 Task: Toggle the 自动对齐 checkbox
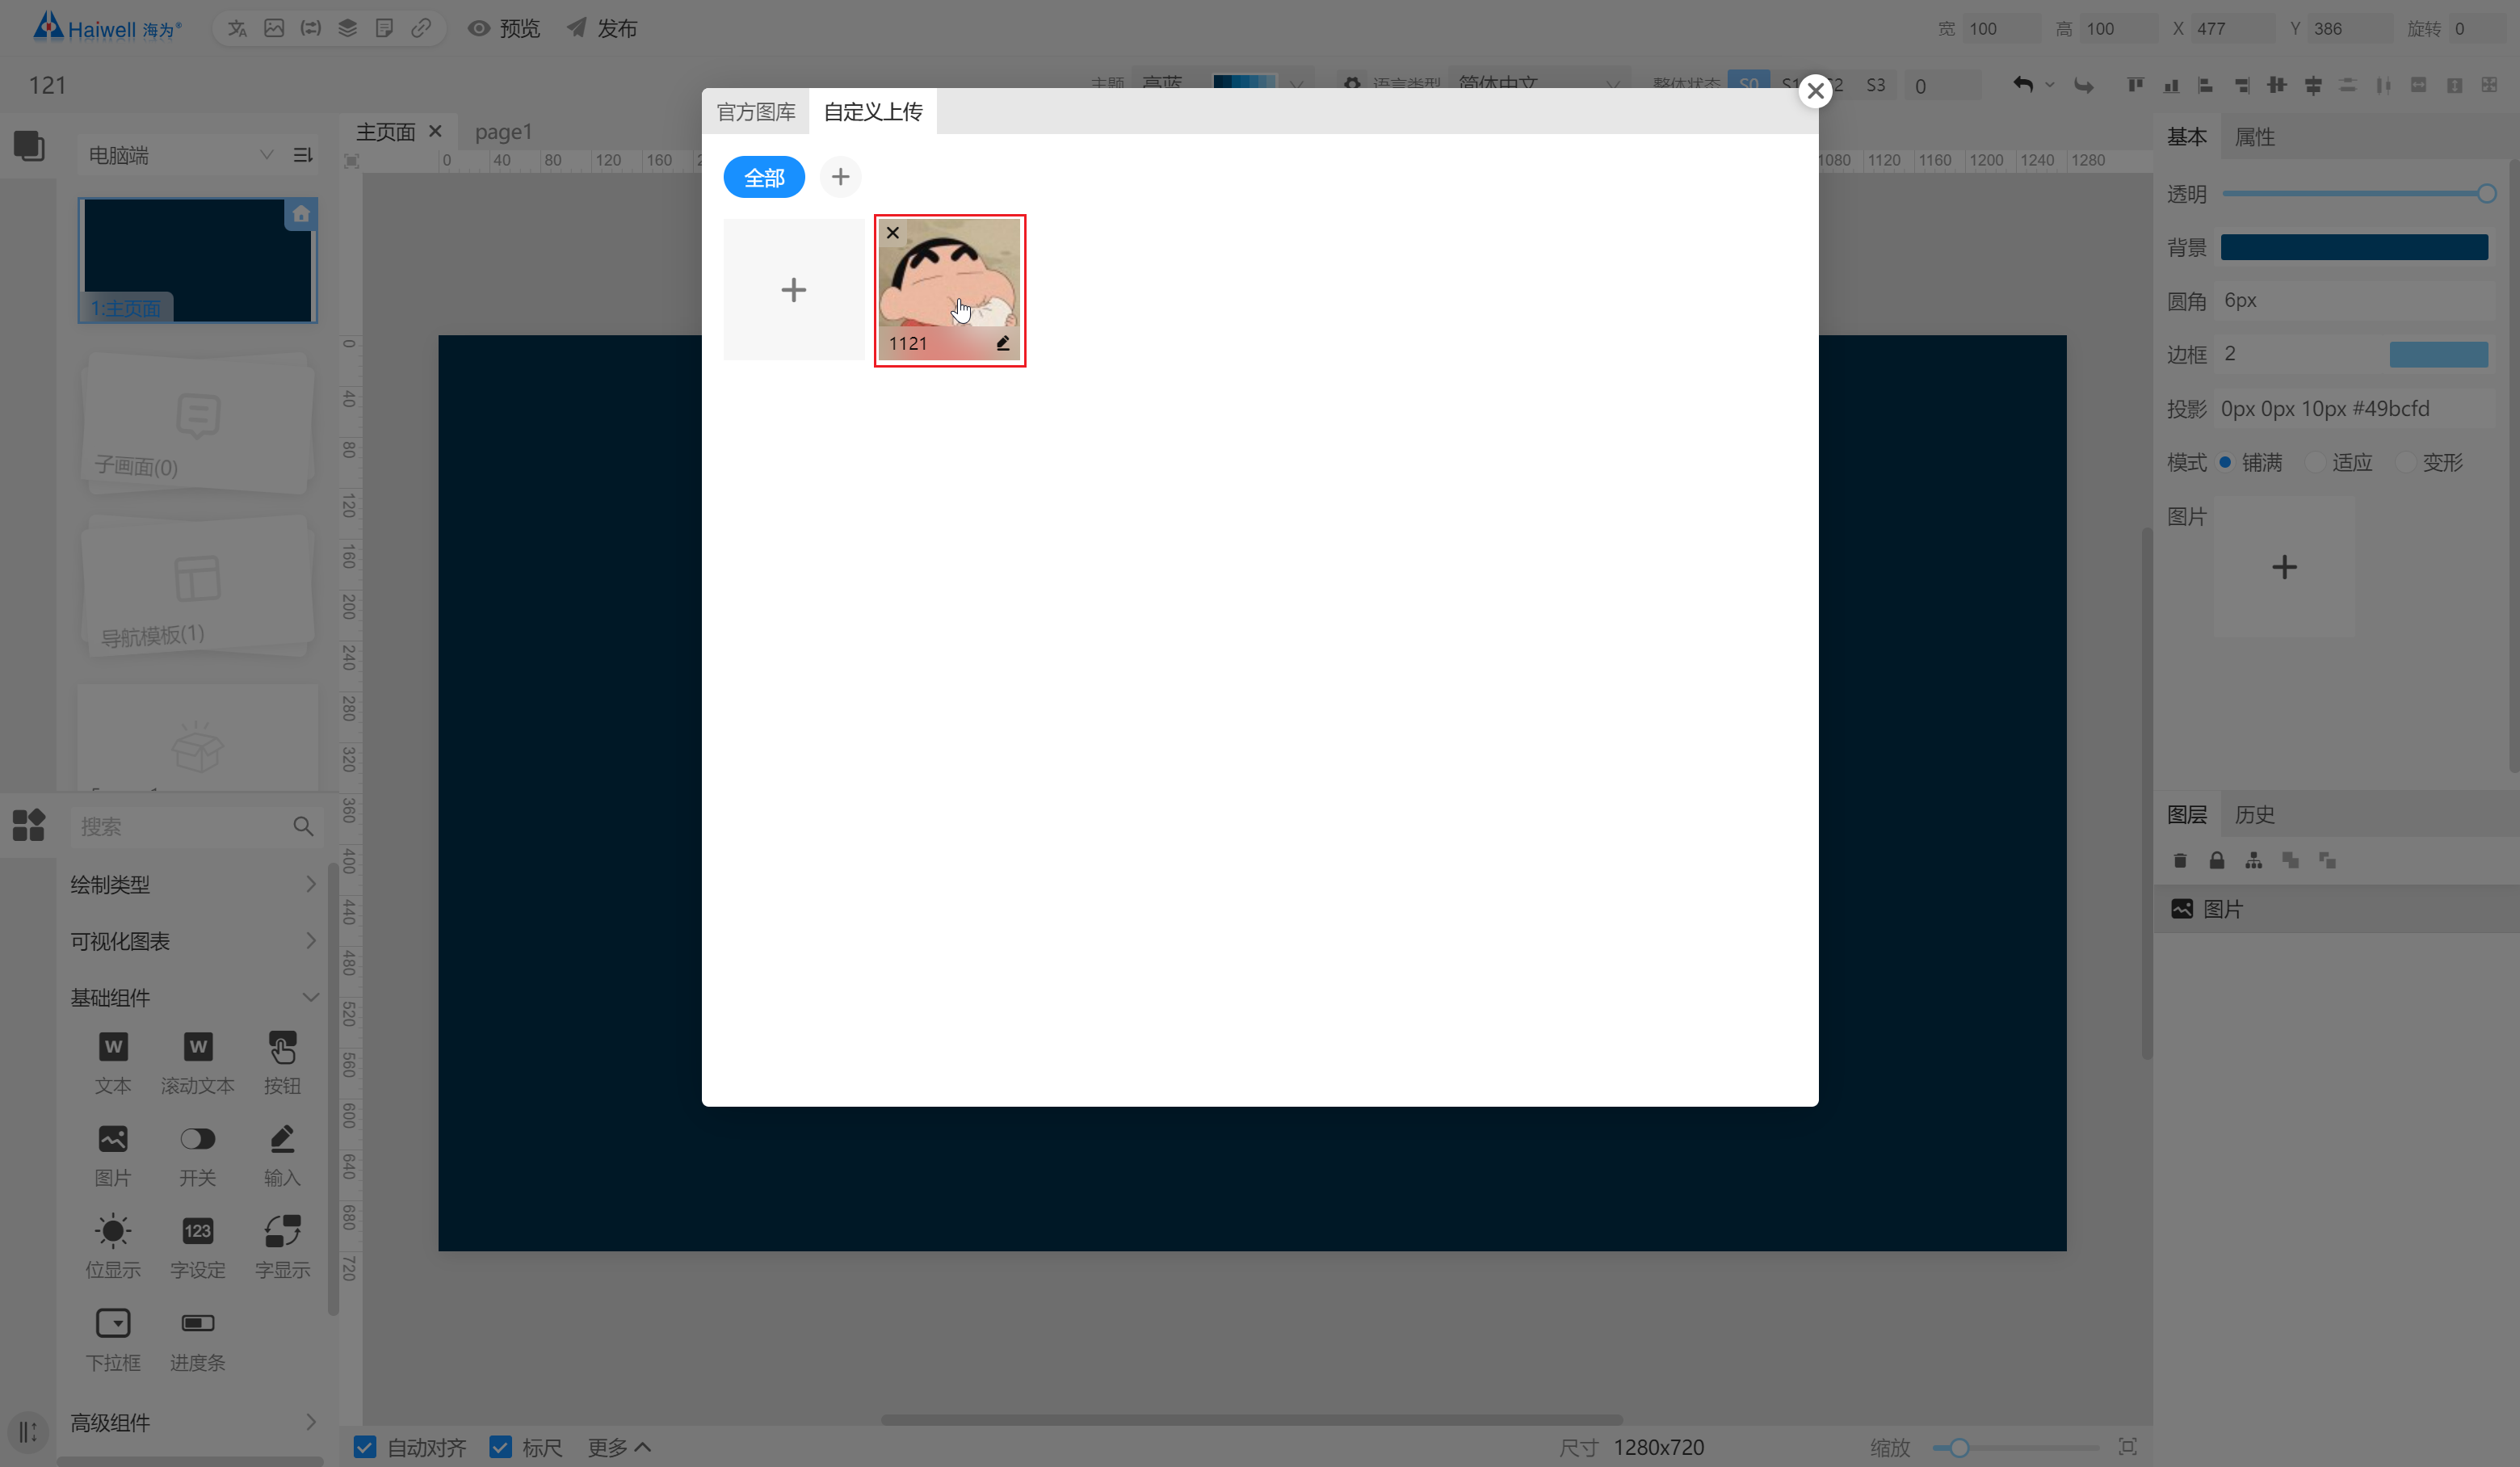coord(365,1446)
